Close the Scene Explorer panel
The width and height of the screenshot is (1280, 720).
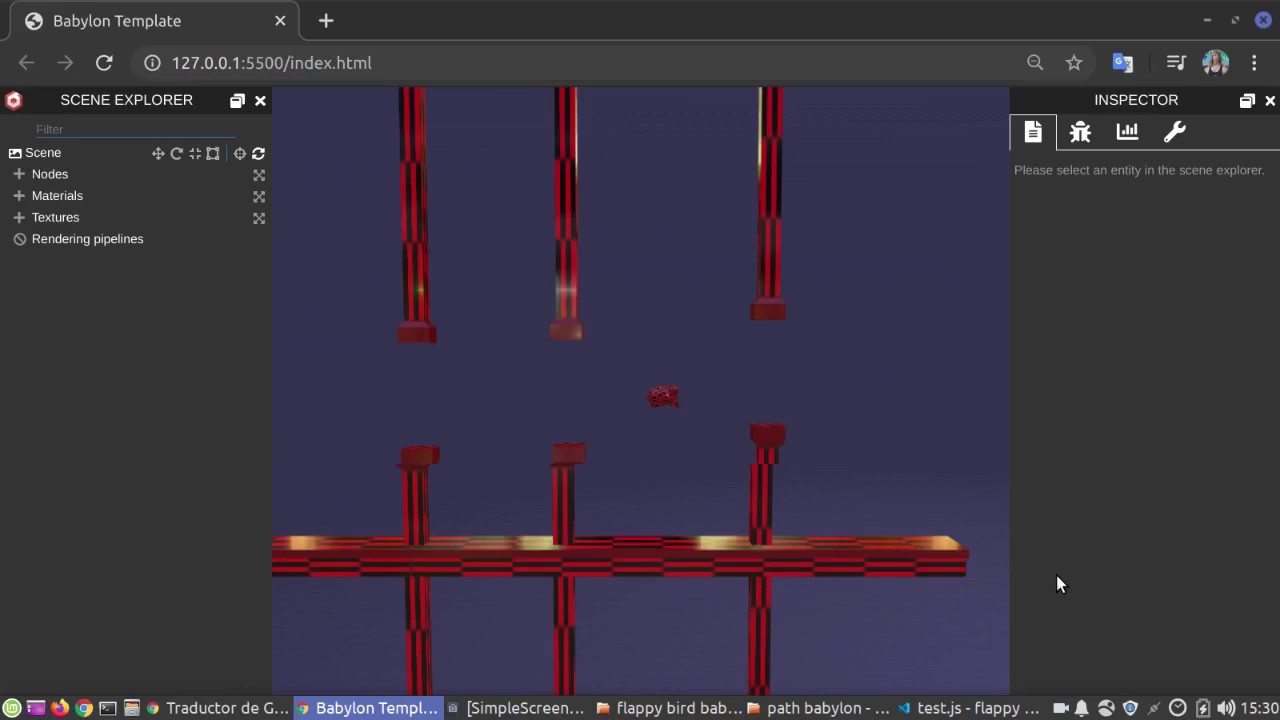260,100
